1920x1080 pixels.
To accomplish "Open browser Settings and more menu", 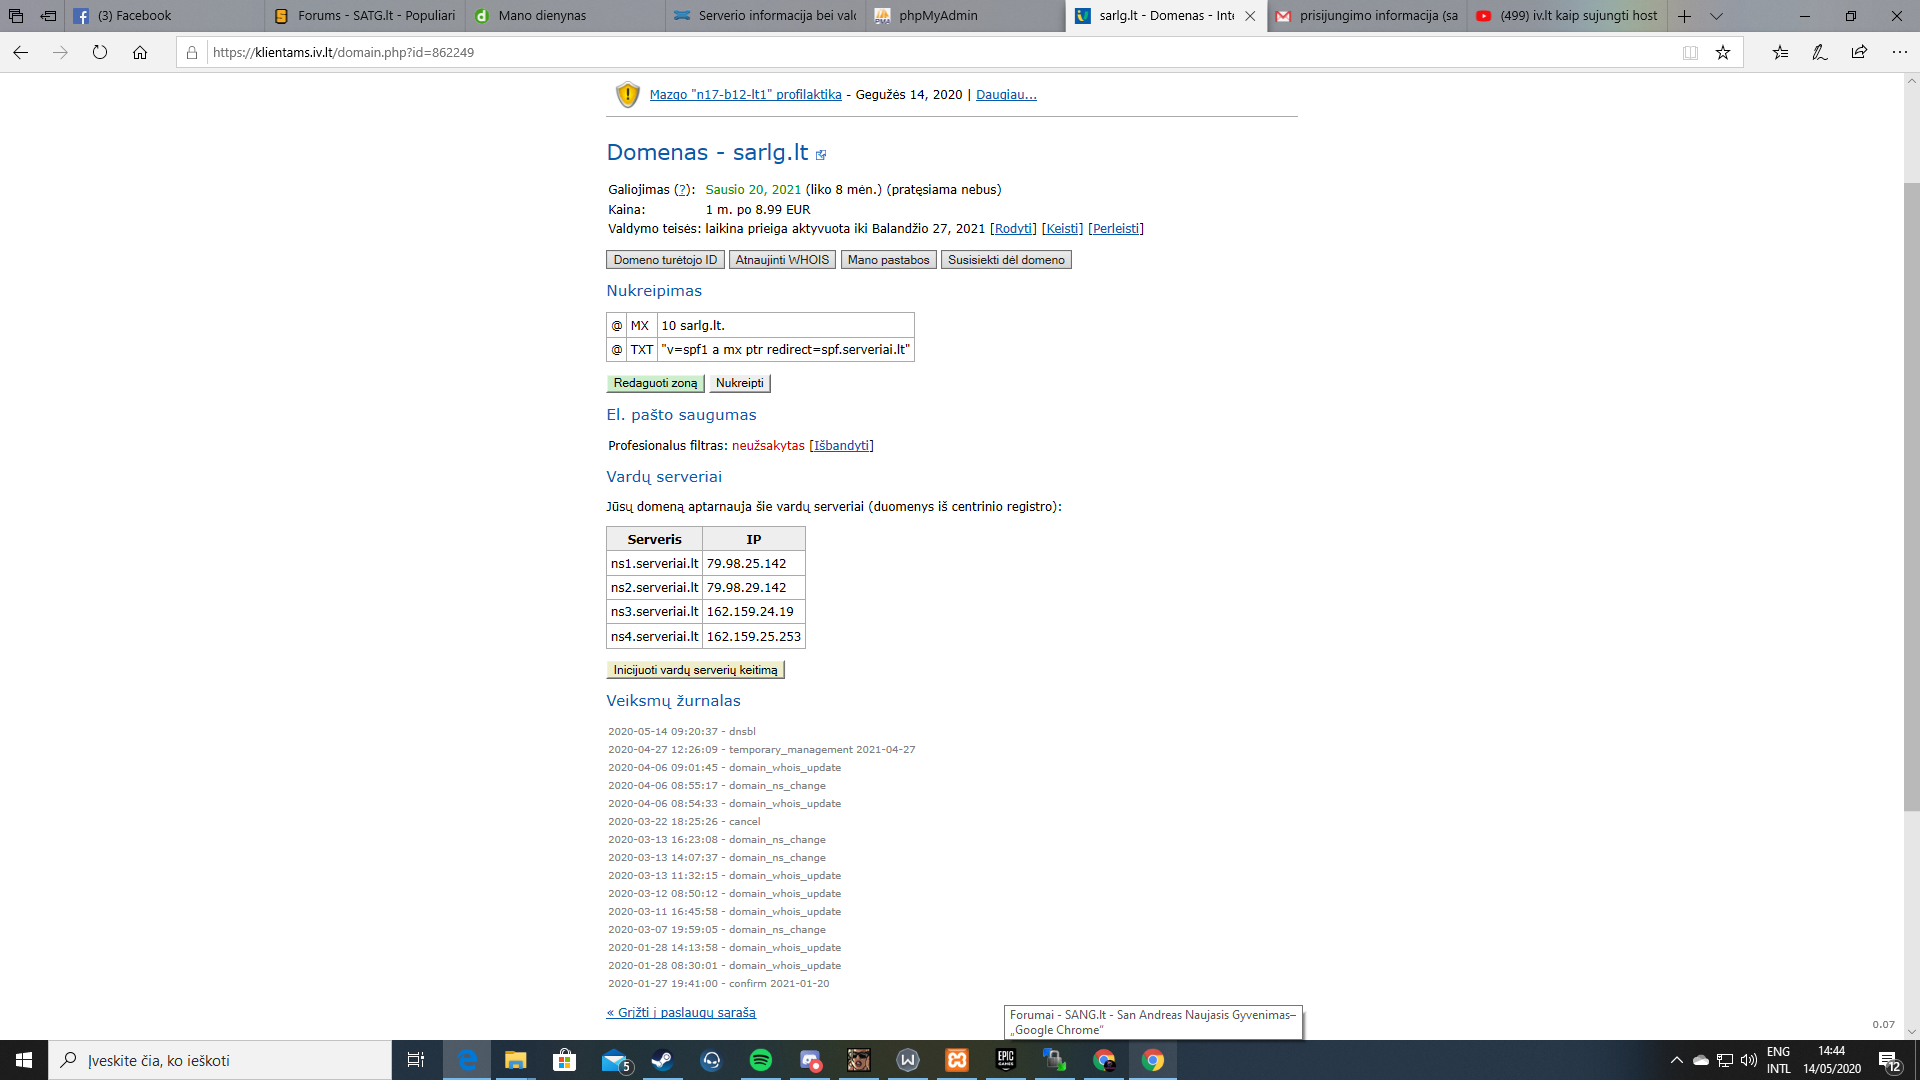I will pos(1899,53).
